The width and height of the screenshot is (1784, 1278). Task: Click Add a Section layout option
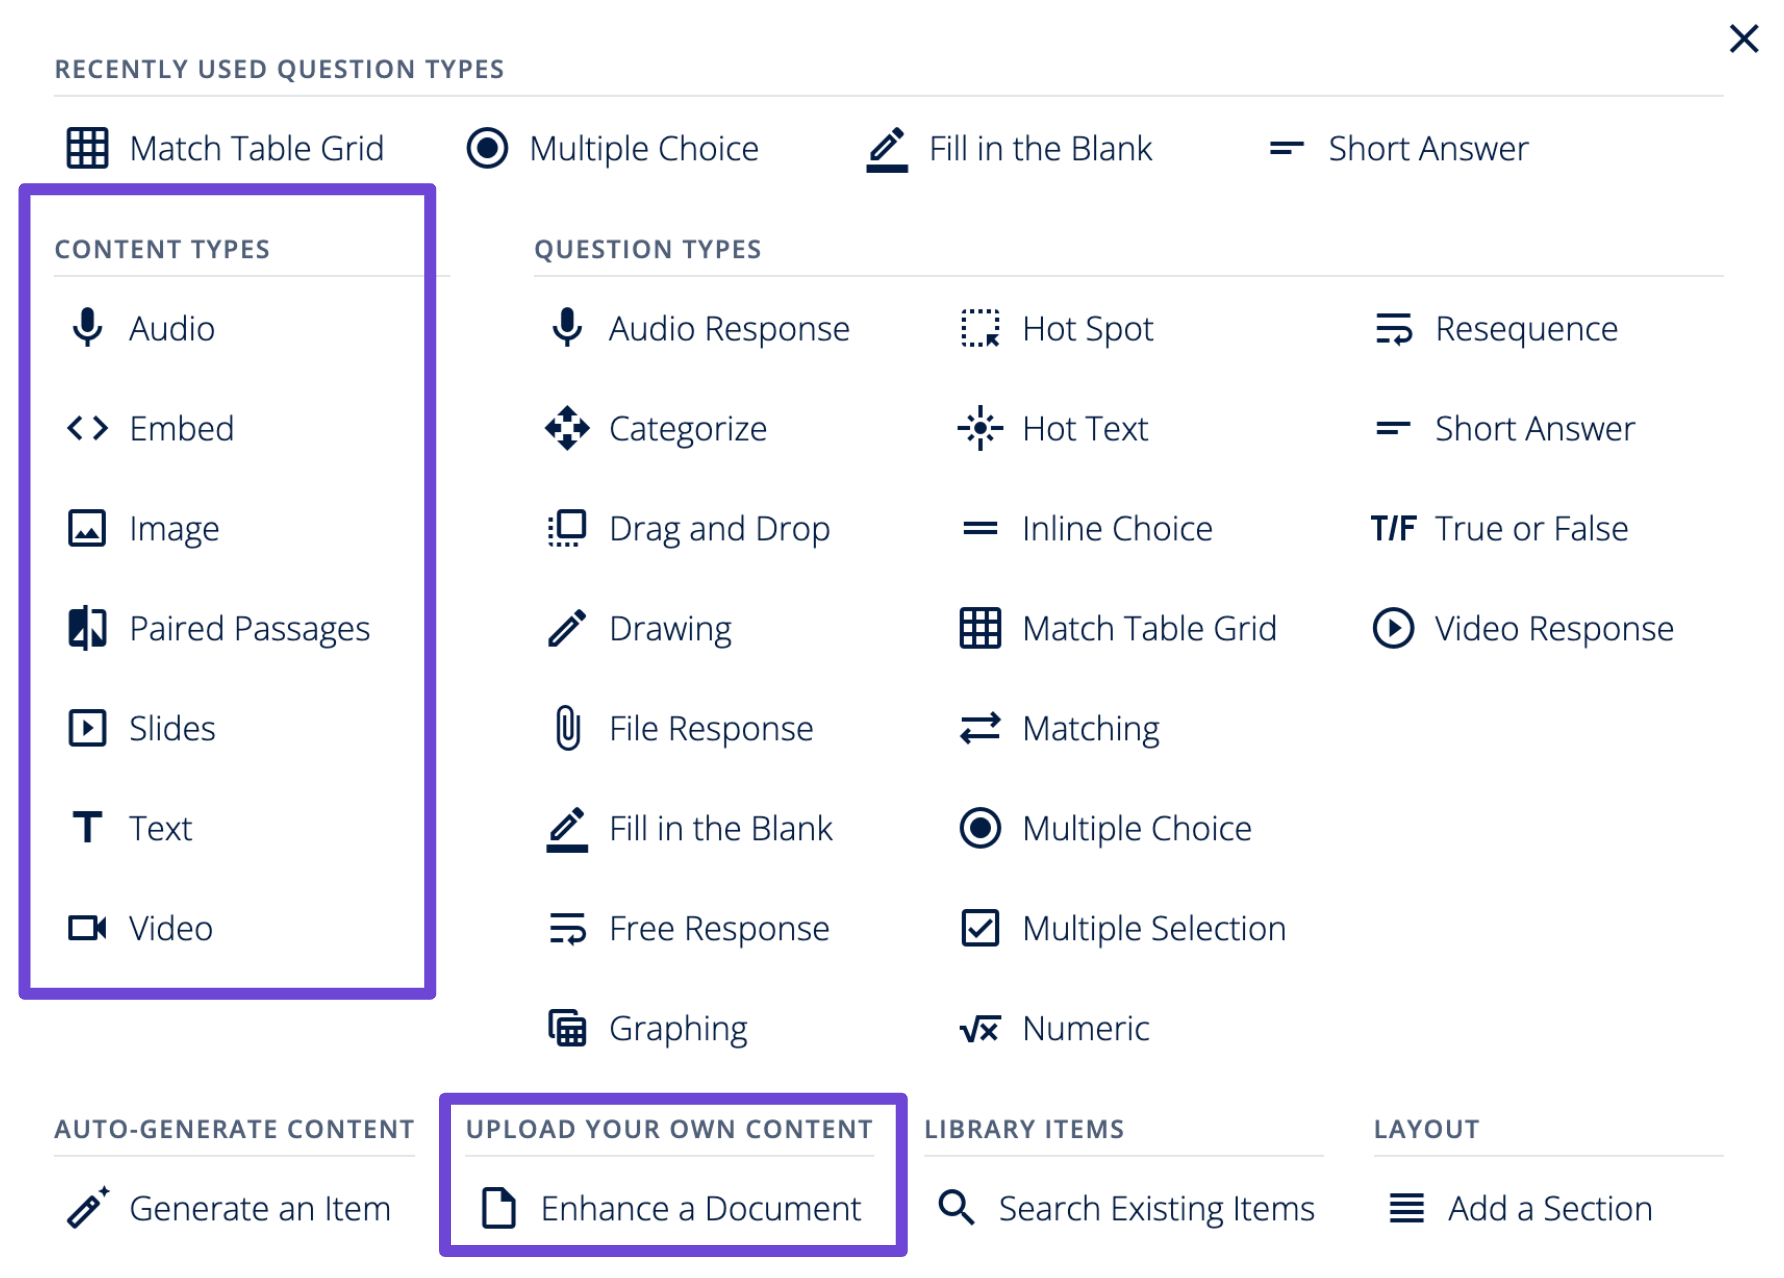1520,1208
